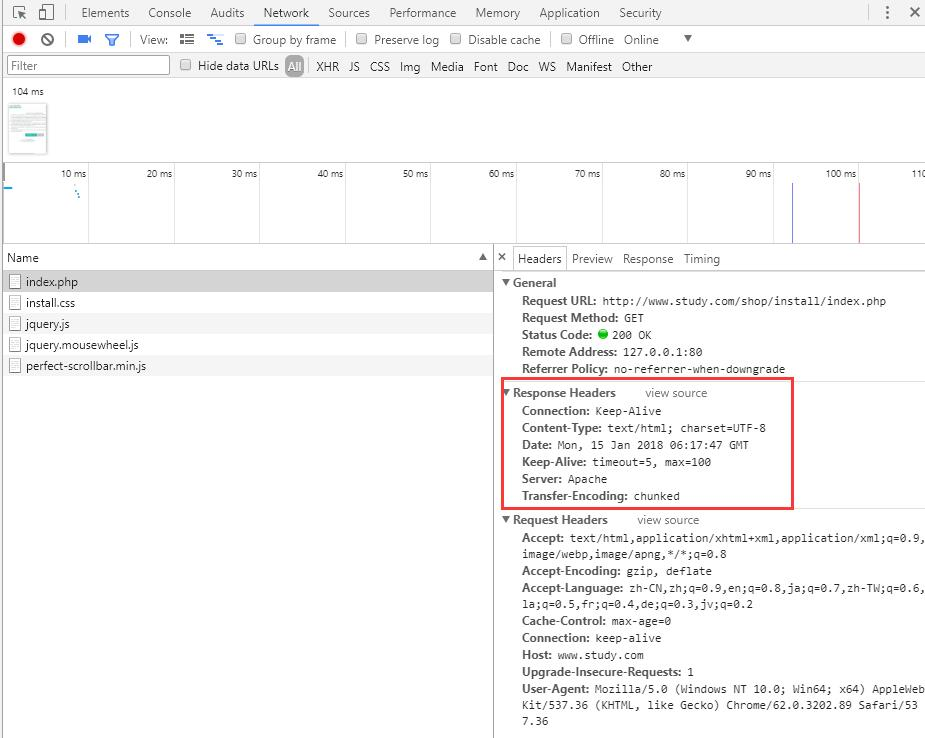Open the Timing detail tab
Image resolution: width=925 pixels, height=738 pixels.
point(701,258)
